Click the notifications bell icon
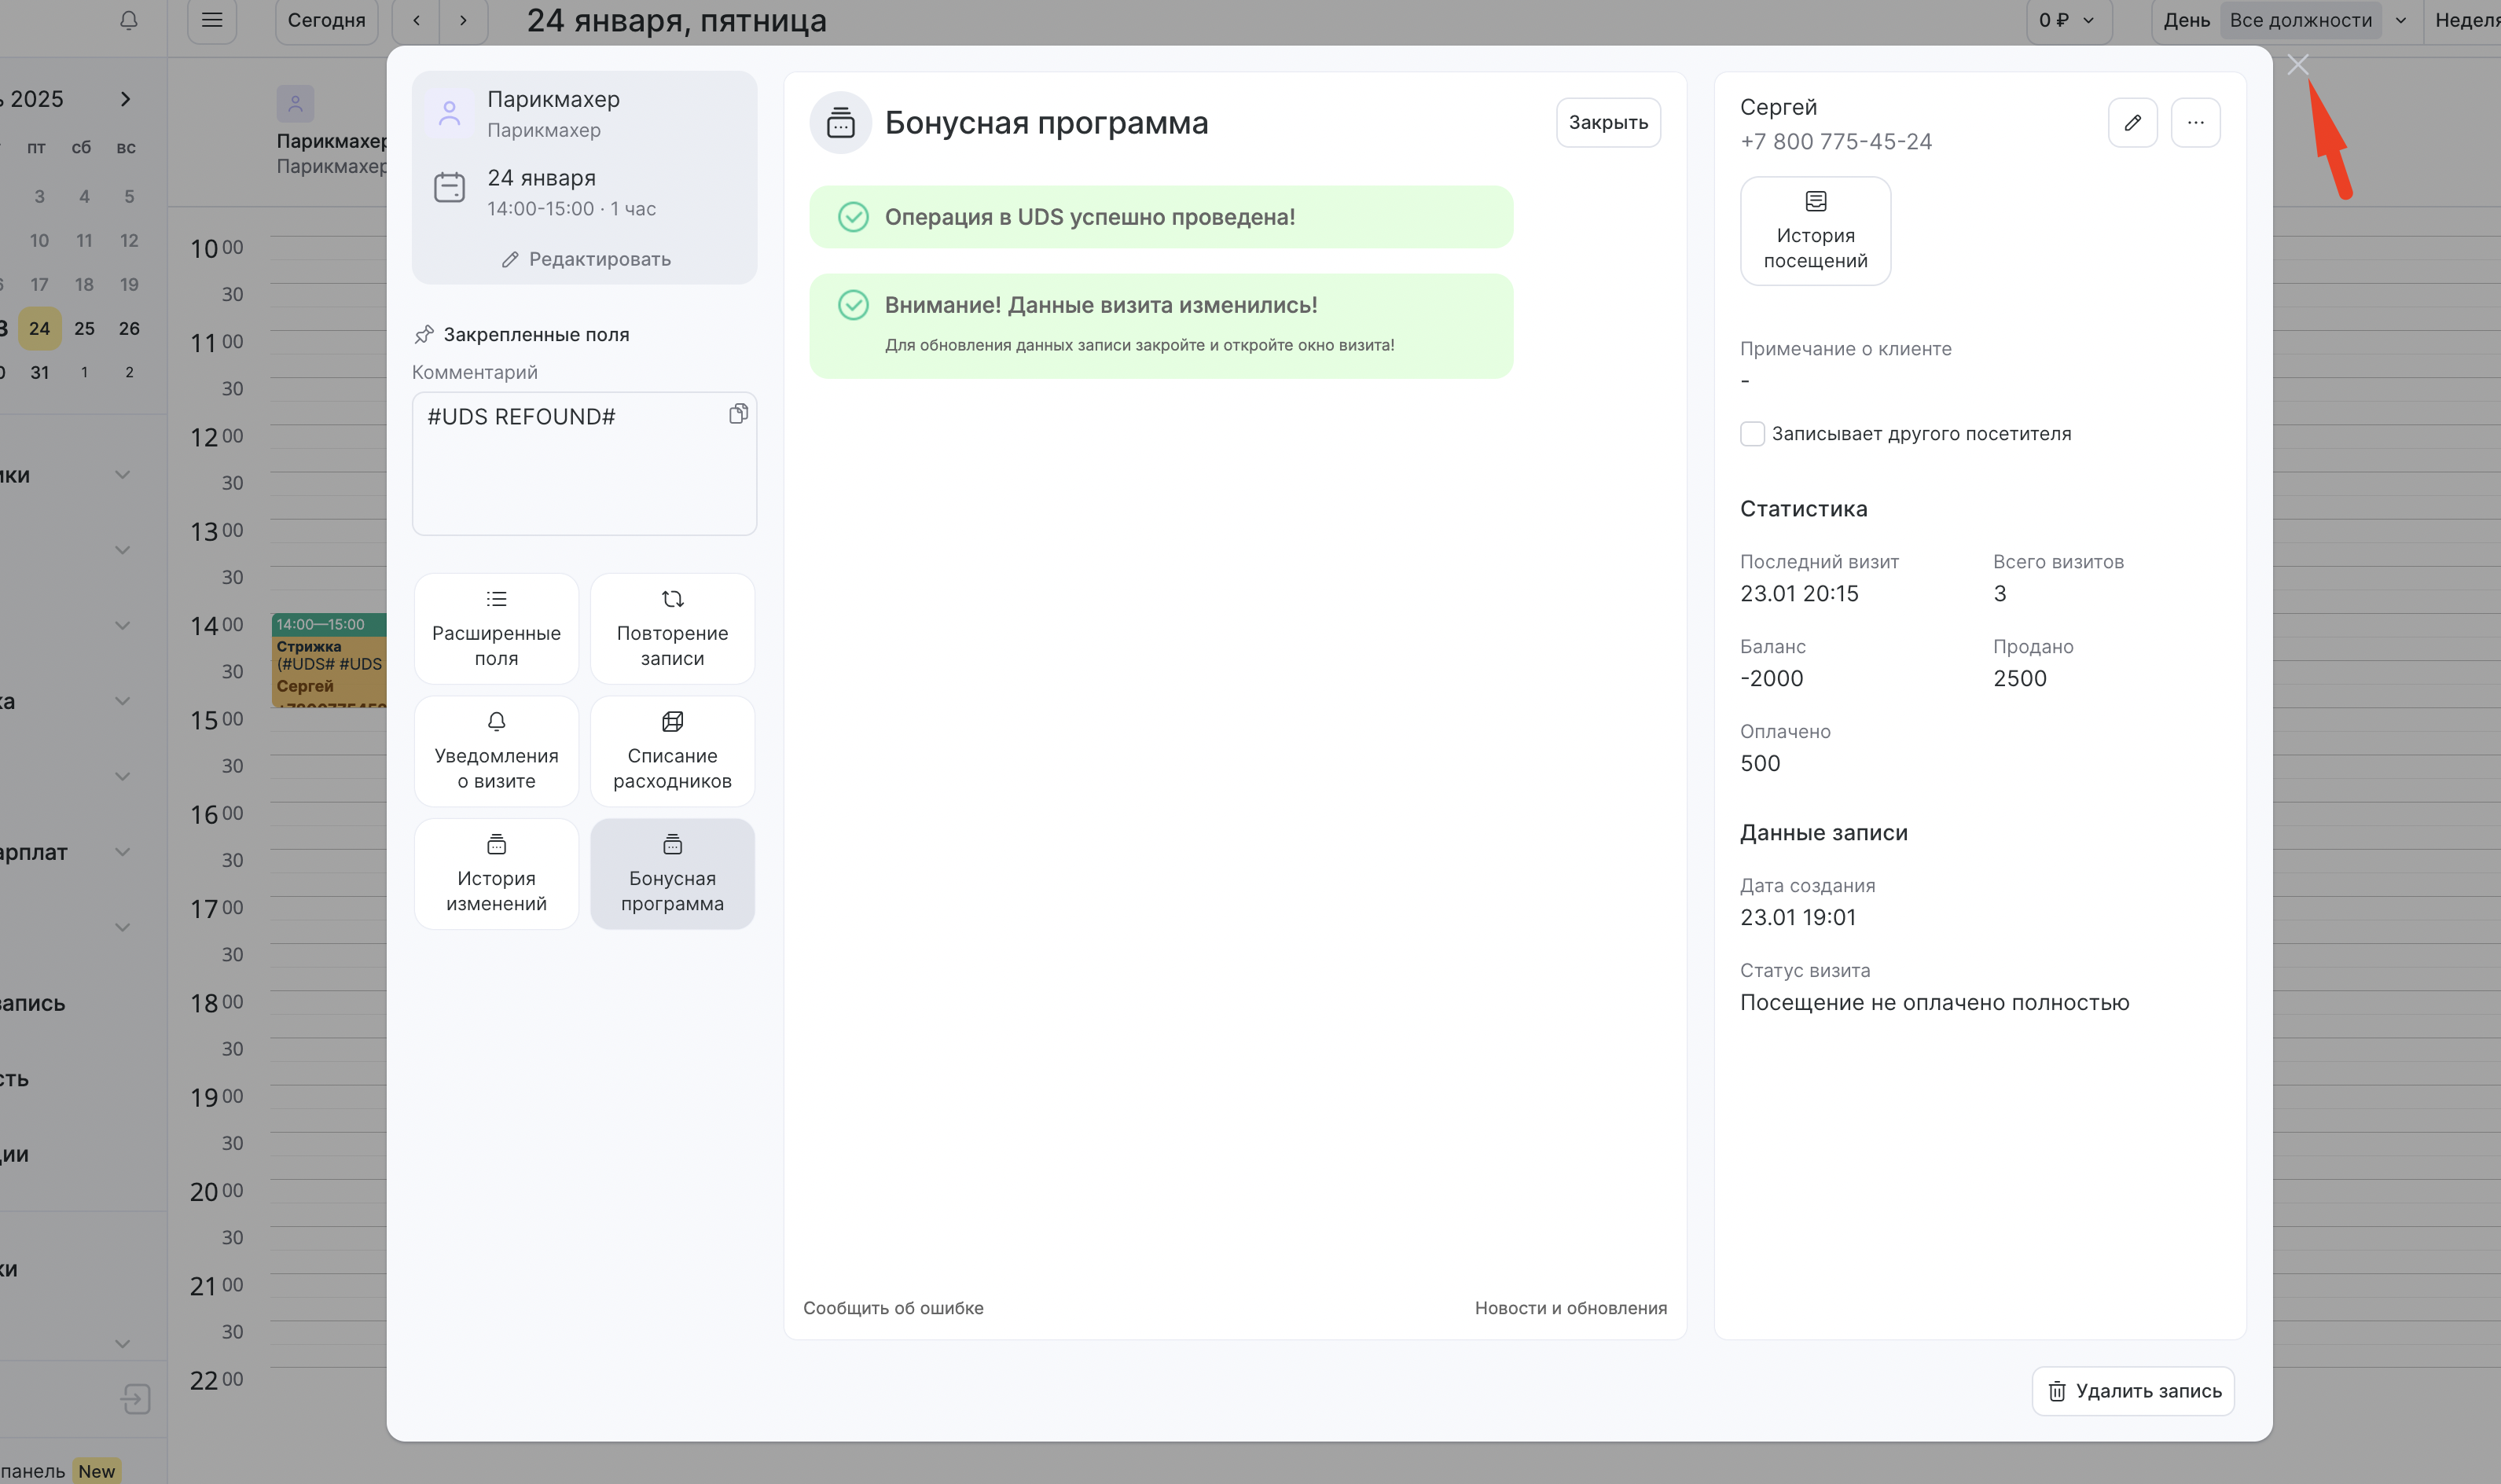This screenshot has height=1484, width=2501. (128, 20)
